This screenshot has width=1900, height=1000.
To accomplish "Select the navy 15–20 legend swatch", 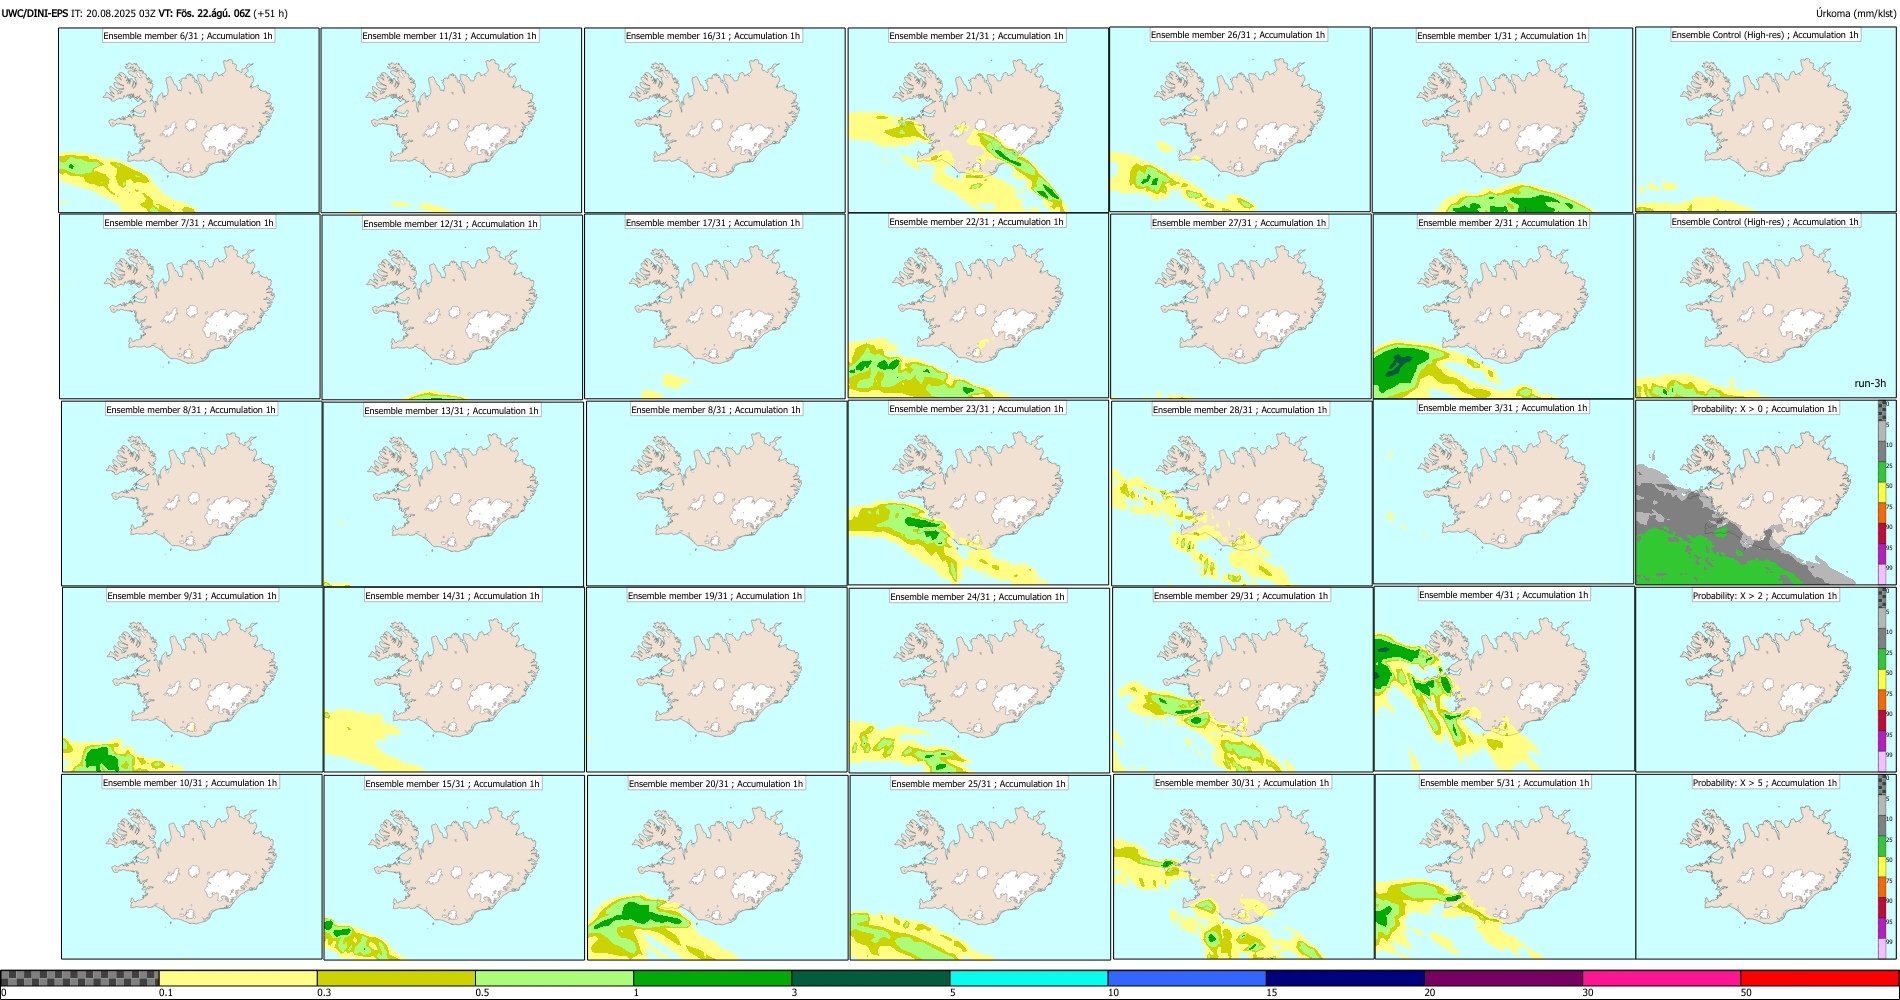I will point(1345,978).
